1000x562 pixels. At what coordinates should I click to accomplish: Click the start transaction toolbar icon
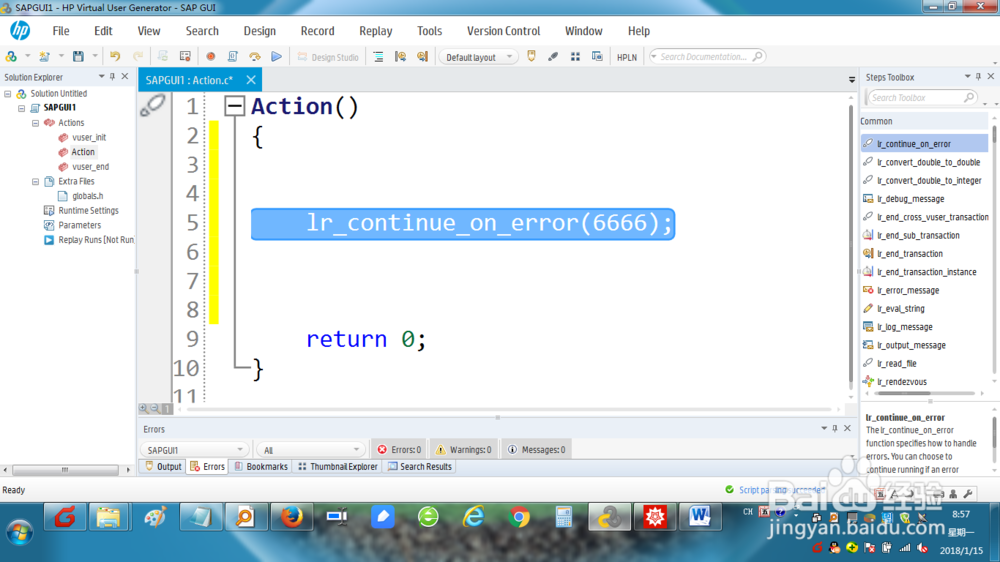click(401, 57)
